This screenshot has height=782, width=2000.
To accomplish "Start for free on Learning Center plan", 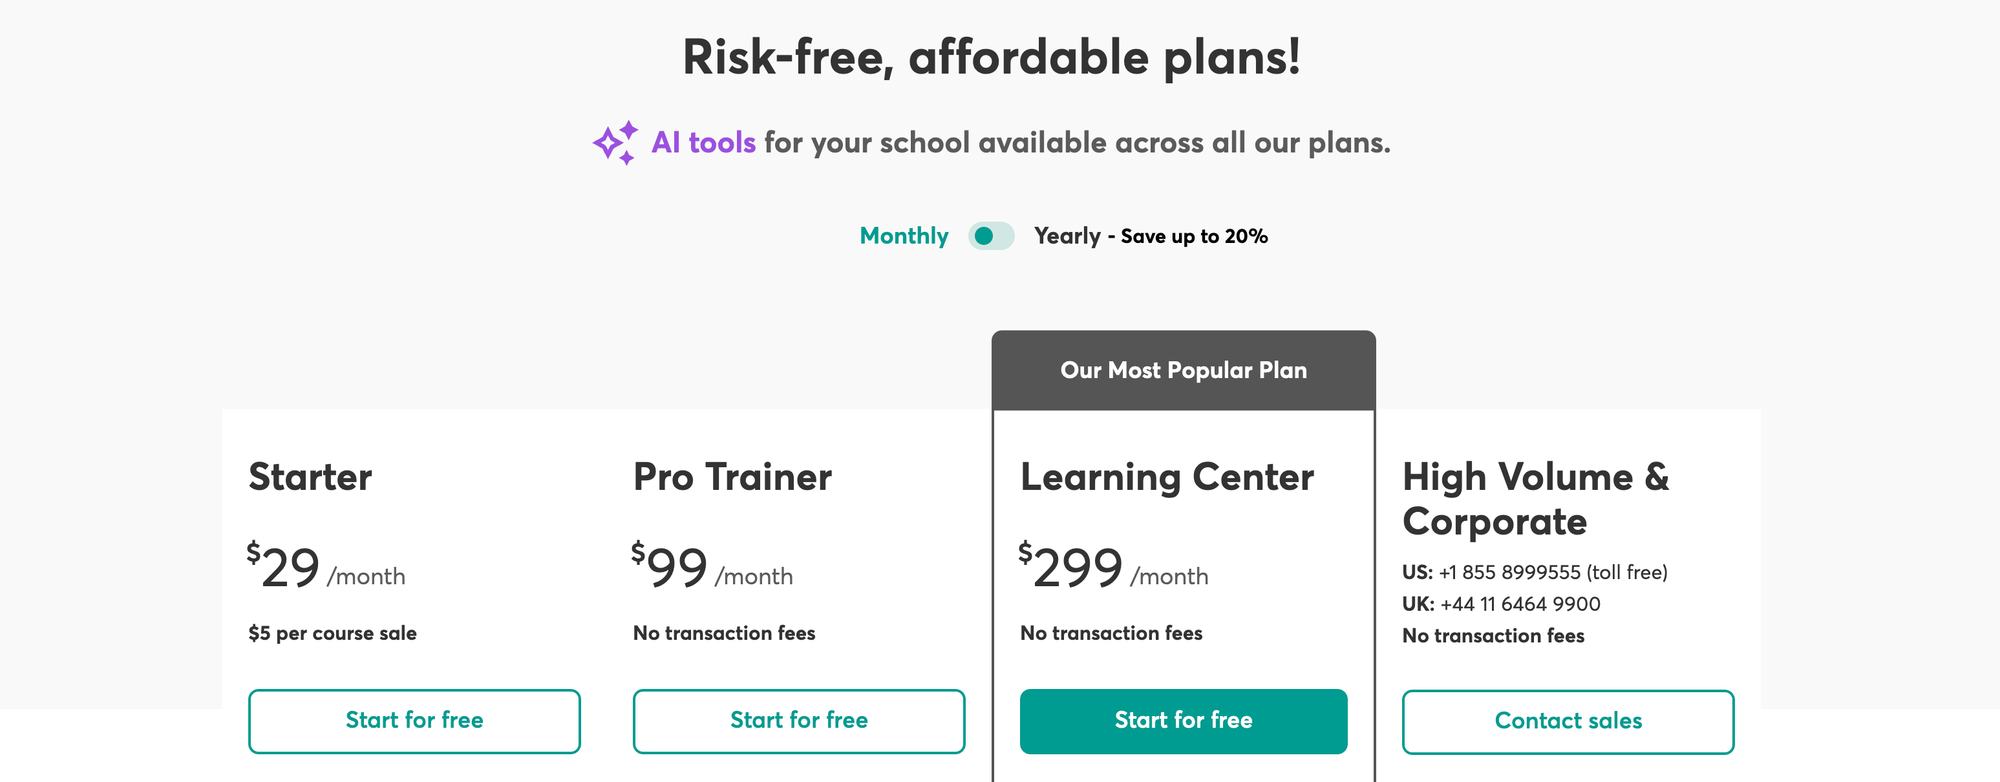I will (1183, 720).
